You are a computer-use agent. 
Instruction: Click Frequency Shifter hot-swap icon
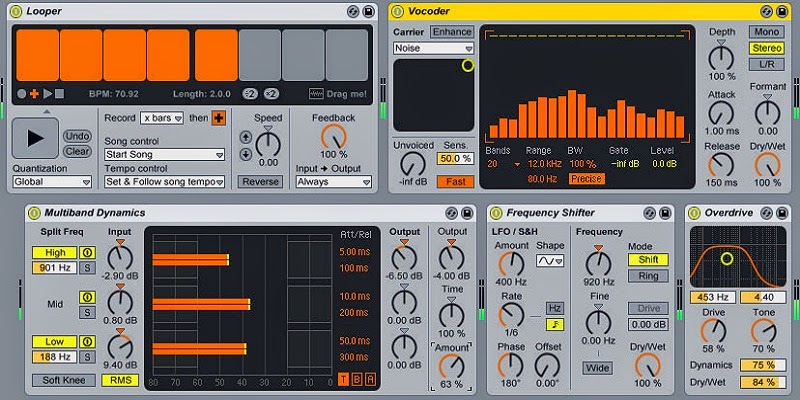[649, 213]
